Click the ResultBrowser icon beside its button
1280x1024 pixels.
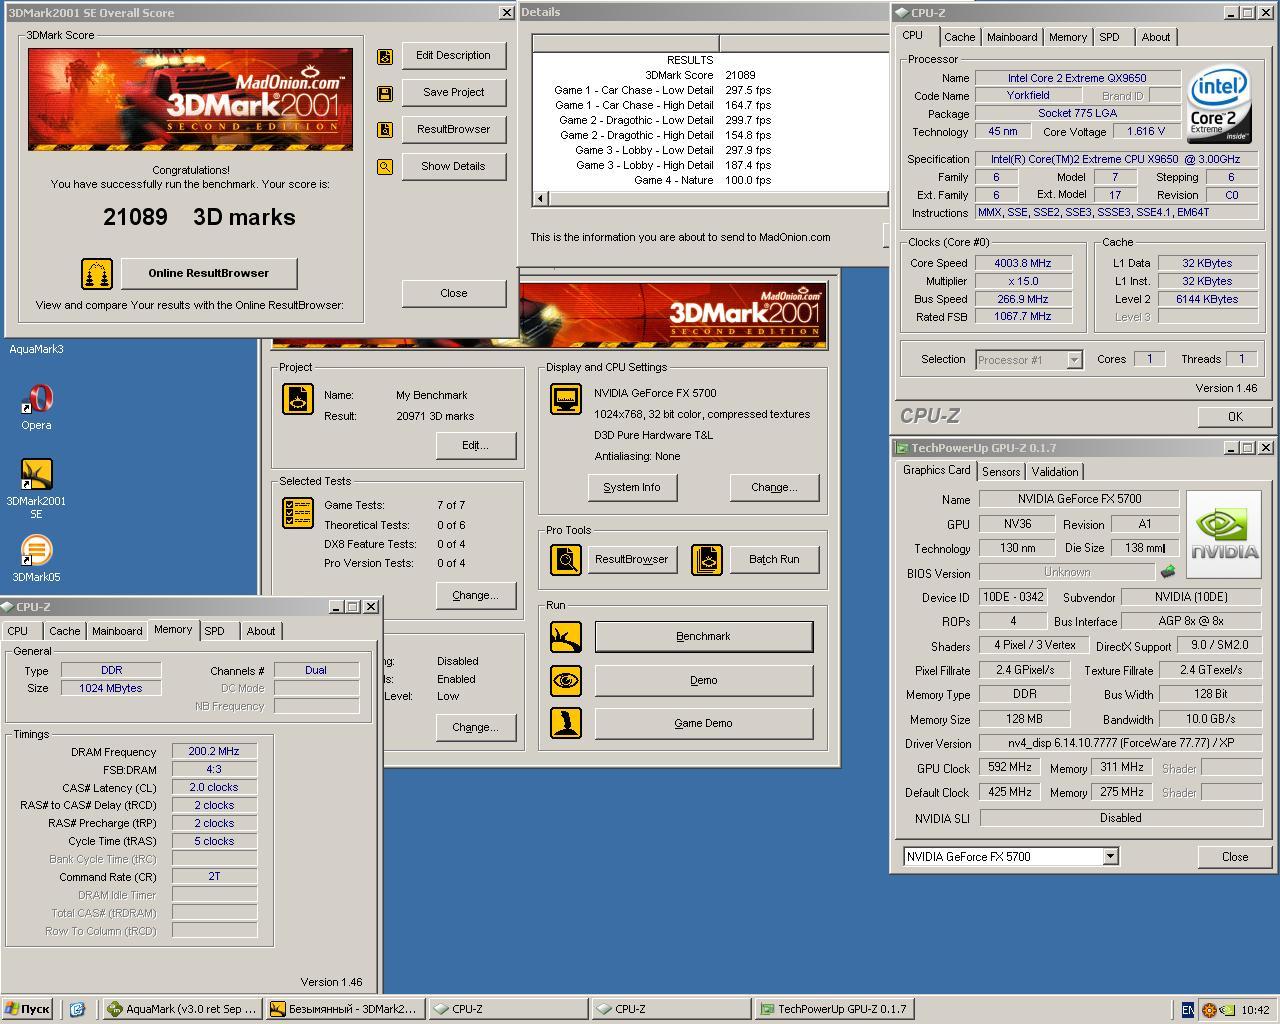click(x=385, y=130)
